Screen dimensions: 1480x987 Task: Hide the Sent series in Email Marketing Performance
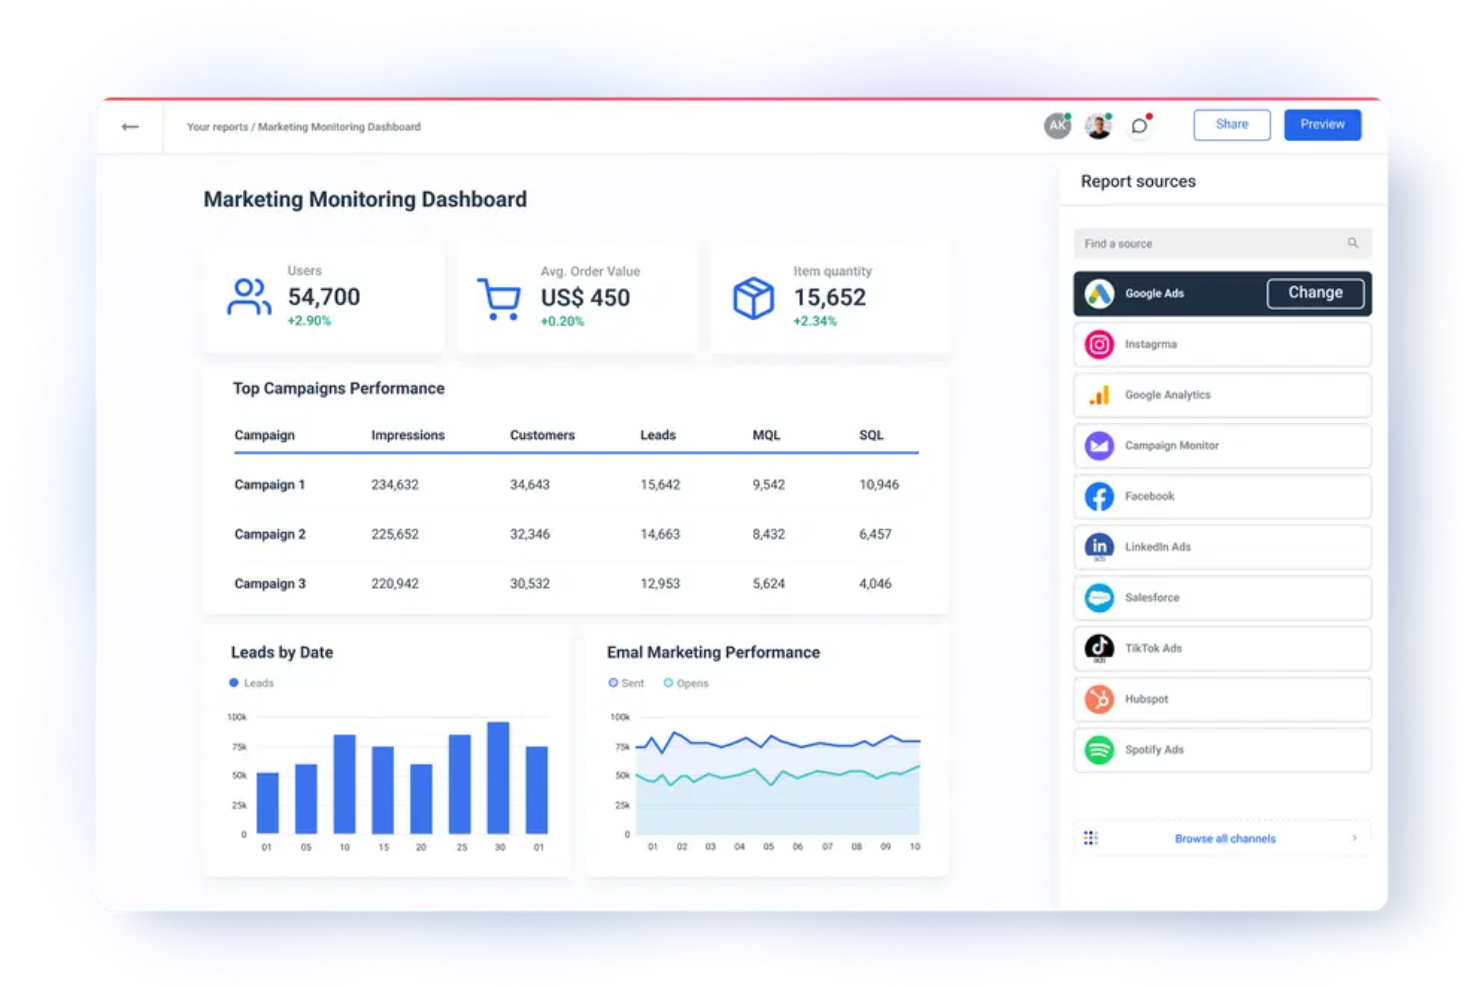(625, 683)
